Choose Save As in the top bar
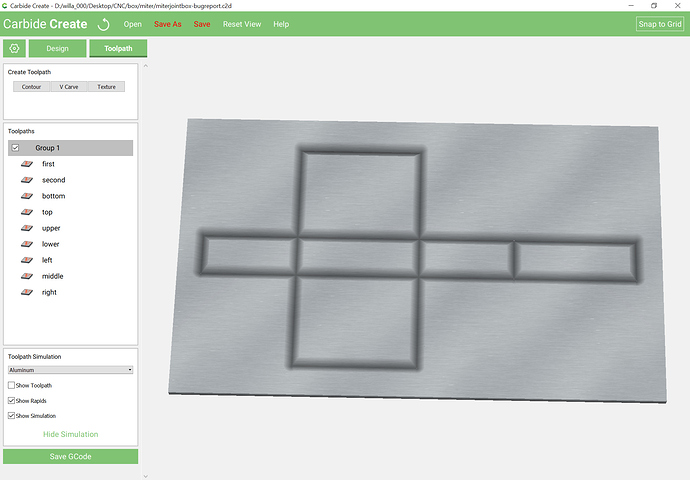 pos(168,24)
